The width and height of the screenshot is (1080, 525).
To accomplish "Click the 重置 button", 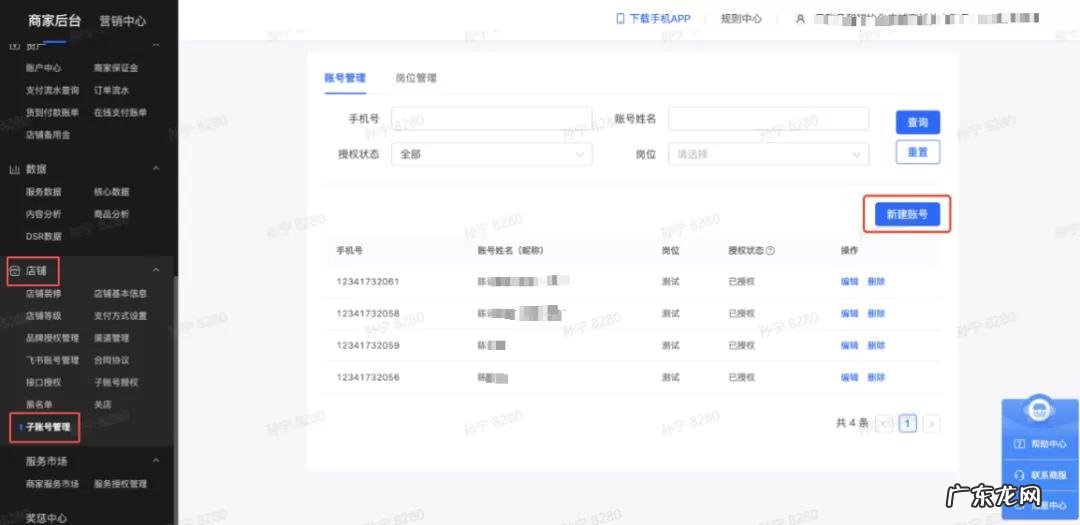I will (x=917, y=152).
